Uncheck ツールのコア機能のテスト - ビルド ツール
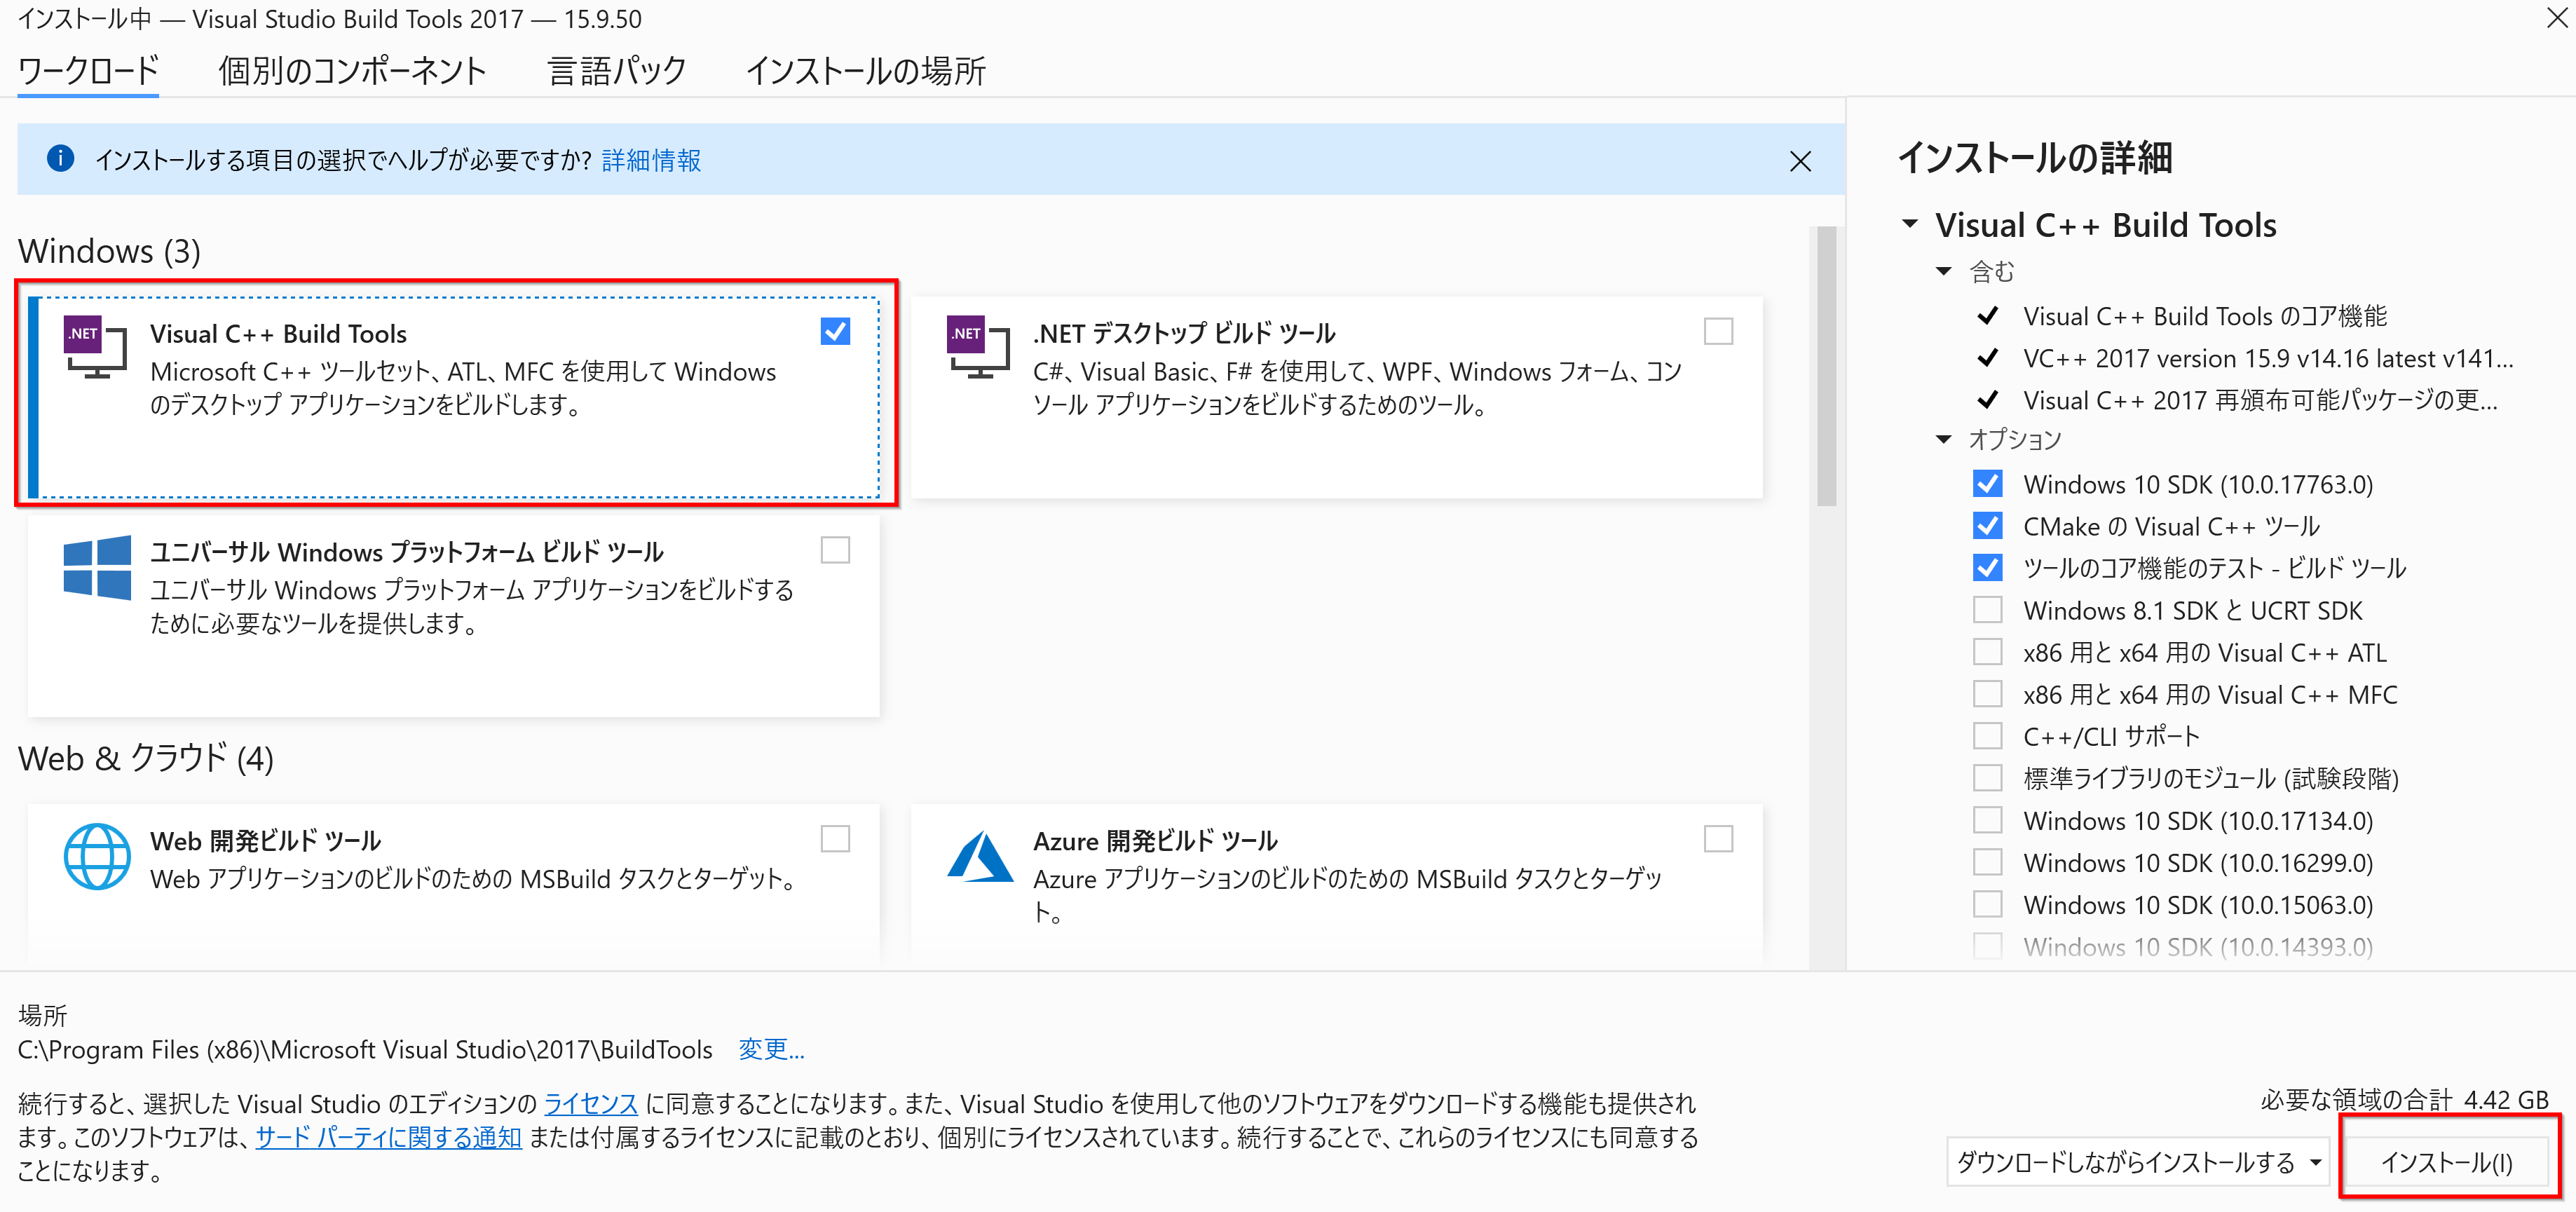 (1987, 568)
